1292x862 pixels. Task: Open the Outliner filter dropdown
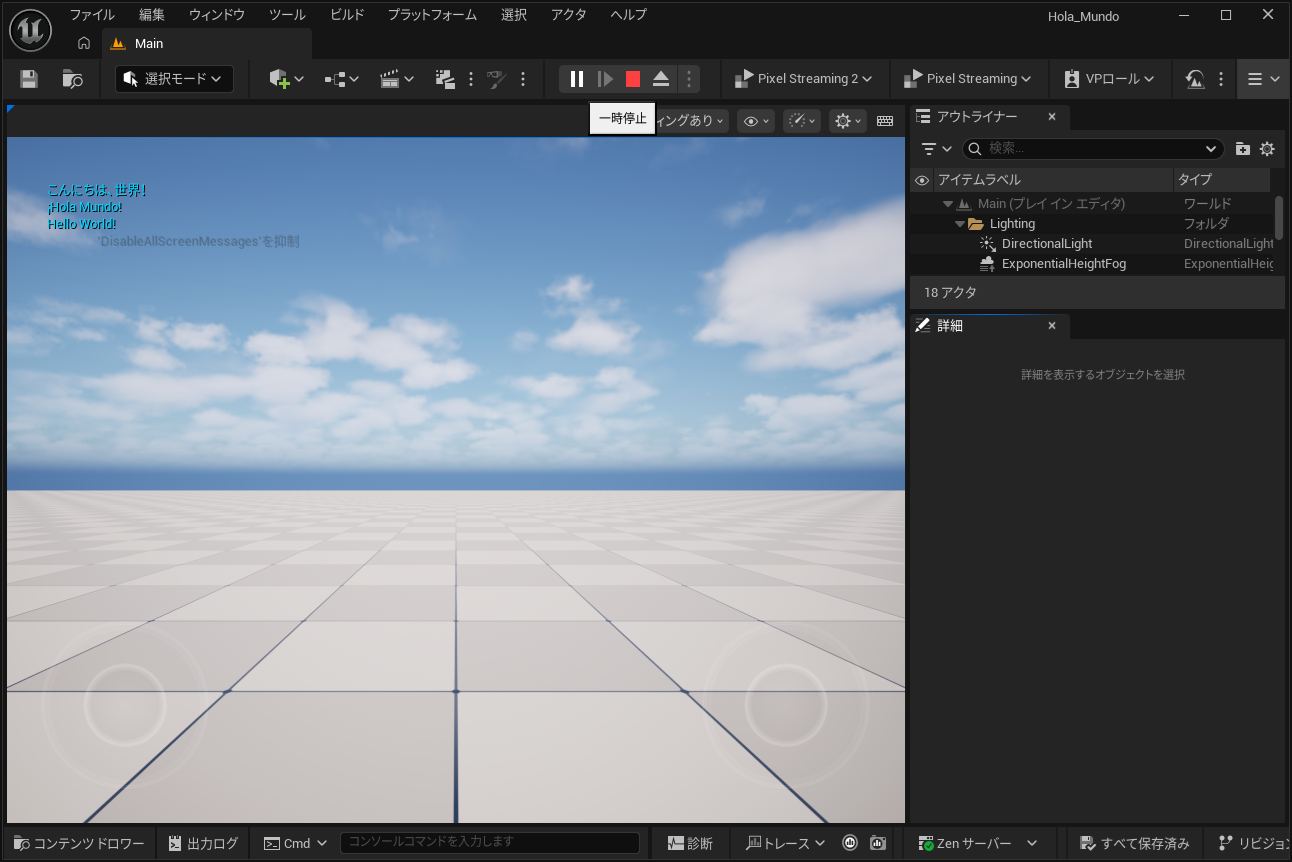(937, 149)
